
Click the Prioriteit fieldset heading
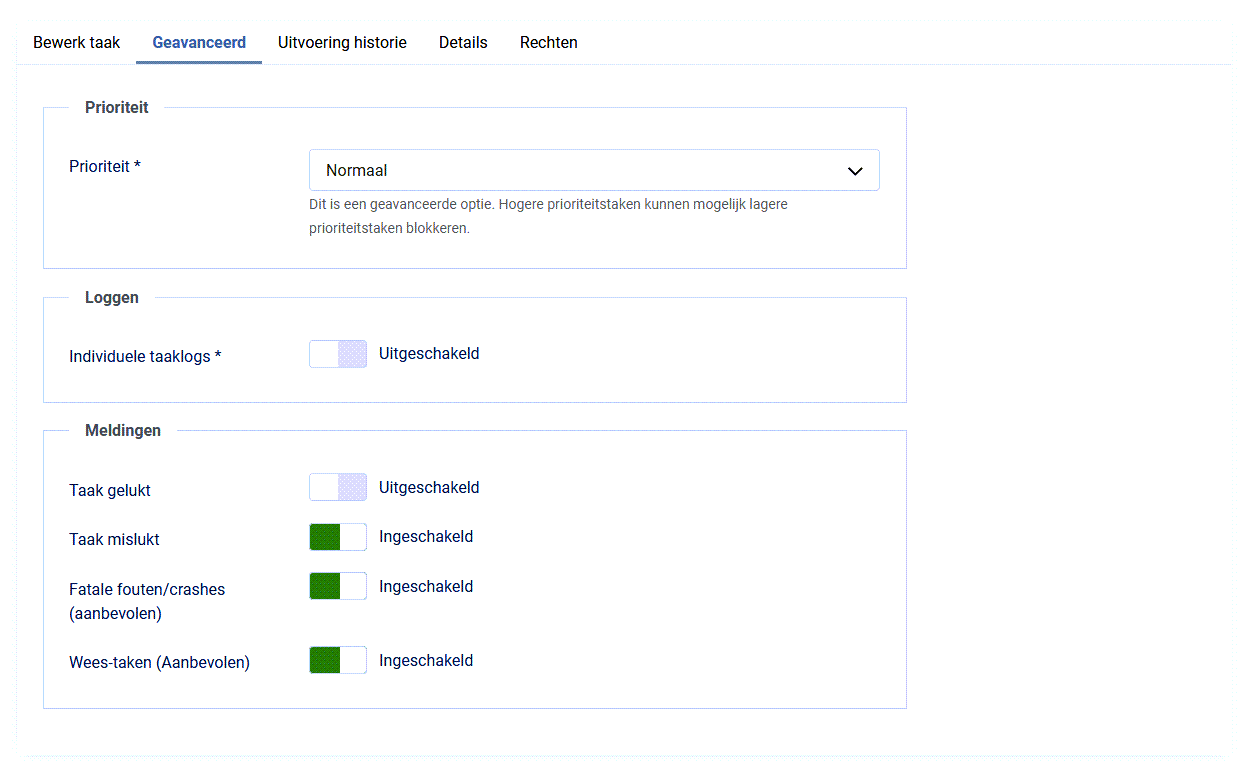(x=117, y=107)
